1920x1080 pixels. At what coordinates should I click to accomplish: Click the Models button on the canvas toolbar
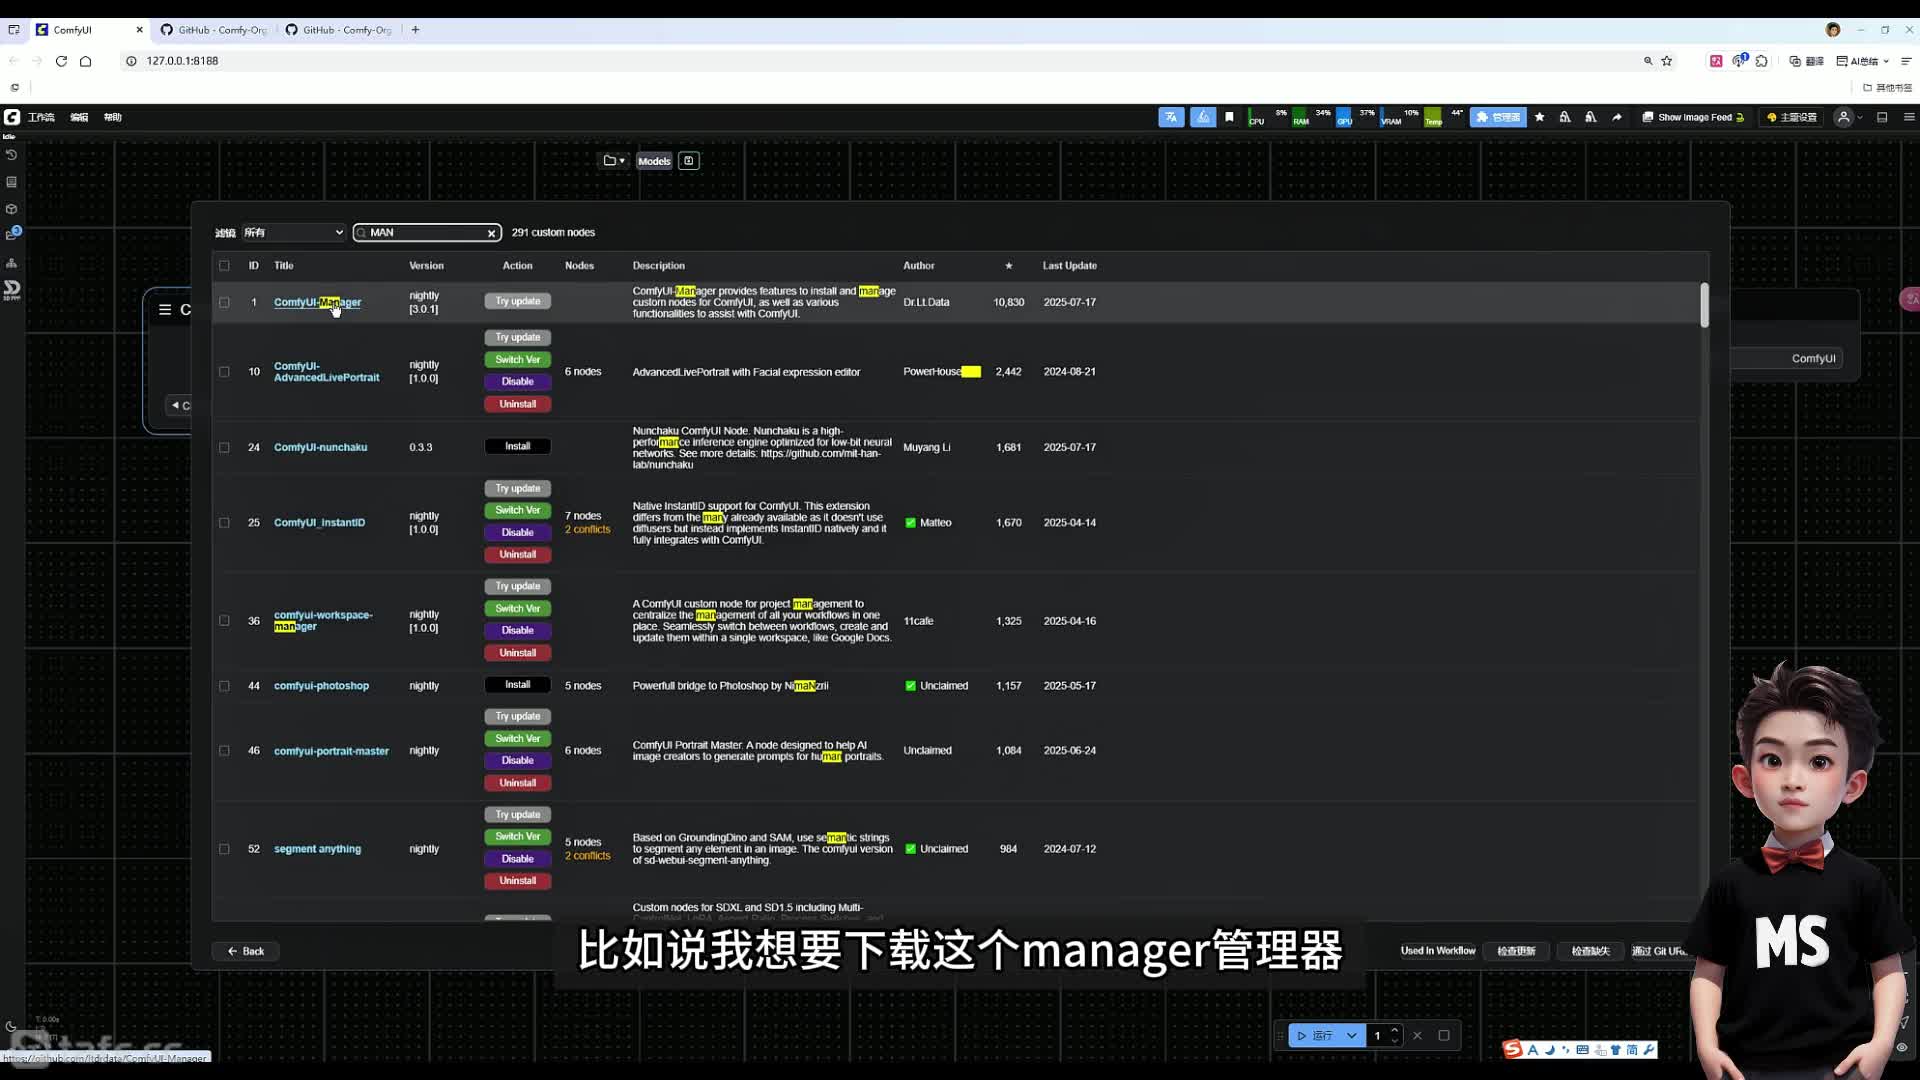[654, 161]
